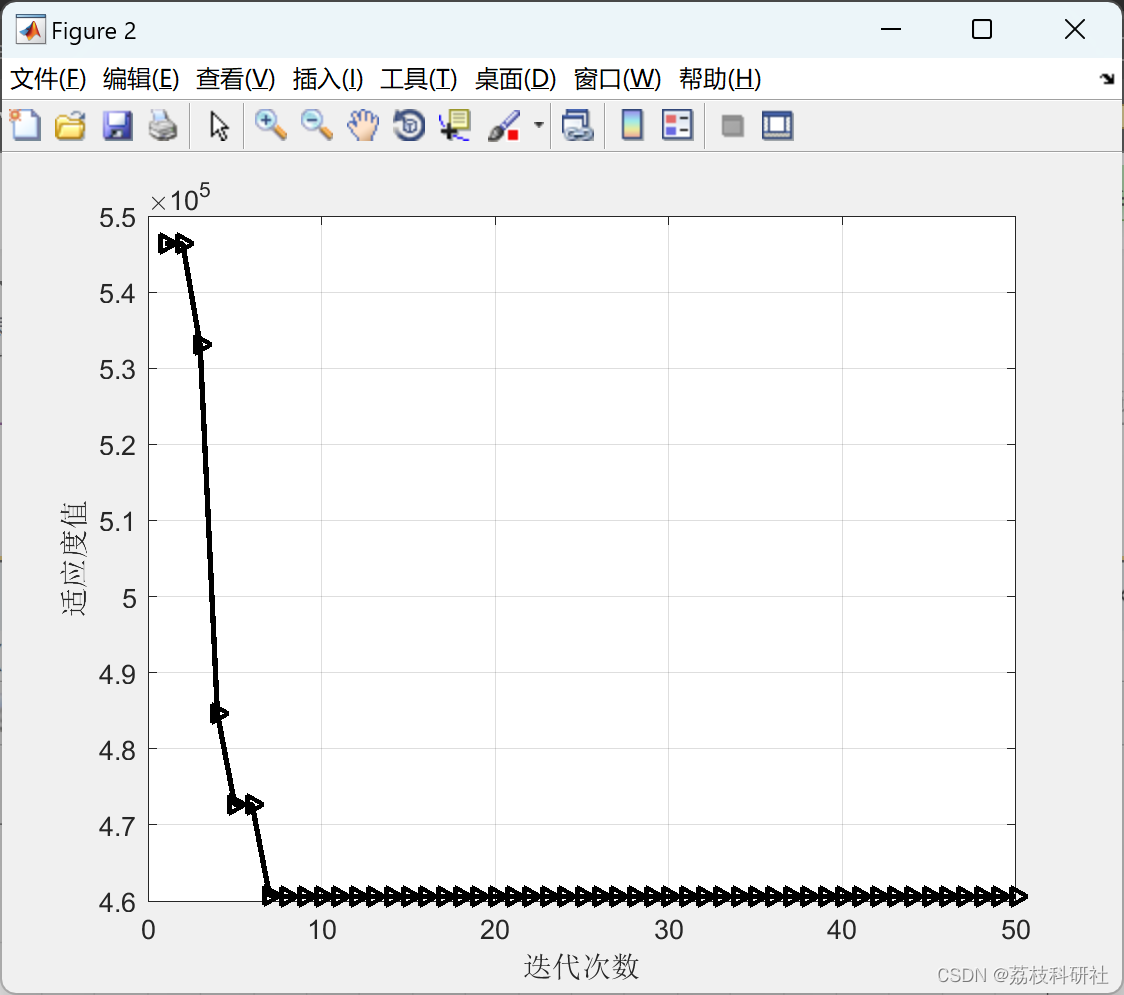The width and height of the screenshot is (1124, 995).
Task: Activate the Zoom Out magnifier
Action: (317, 125)
